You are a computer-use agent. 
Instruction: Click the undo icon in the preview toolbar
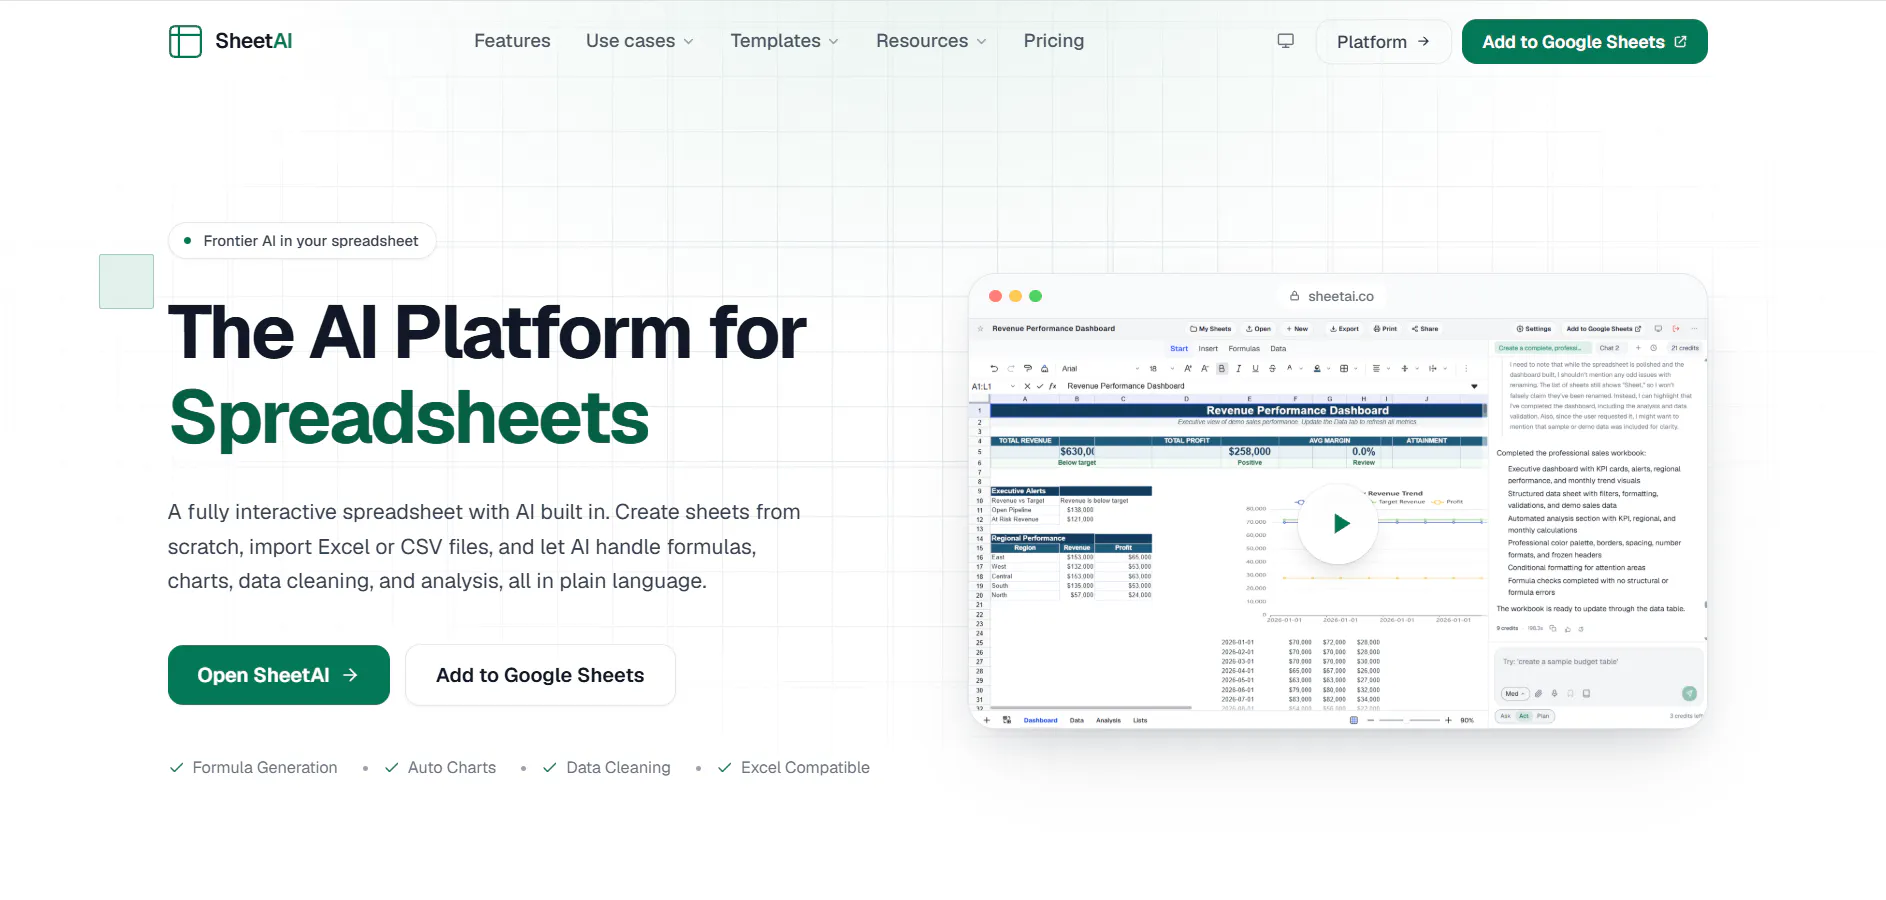994,369
